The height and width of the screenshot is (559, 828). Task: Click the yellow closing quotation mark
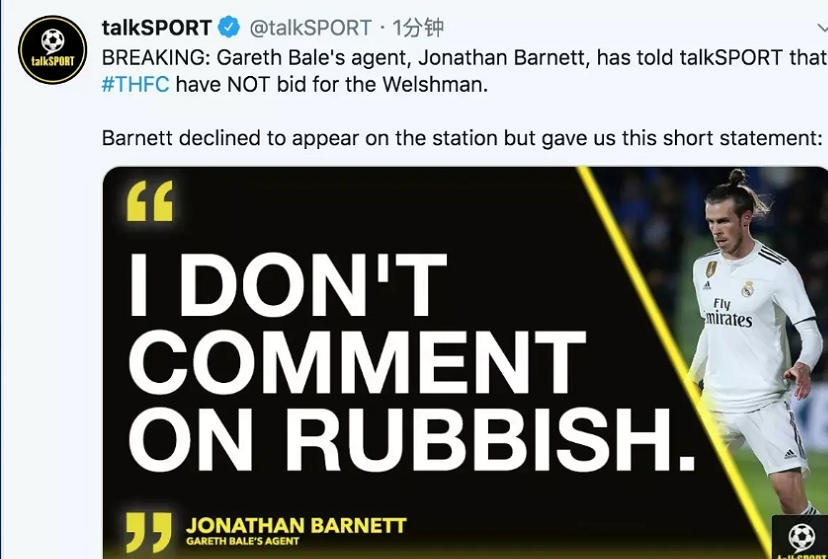pyautogui.click(x=149, y=532)
